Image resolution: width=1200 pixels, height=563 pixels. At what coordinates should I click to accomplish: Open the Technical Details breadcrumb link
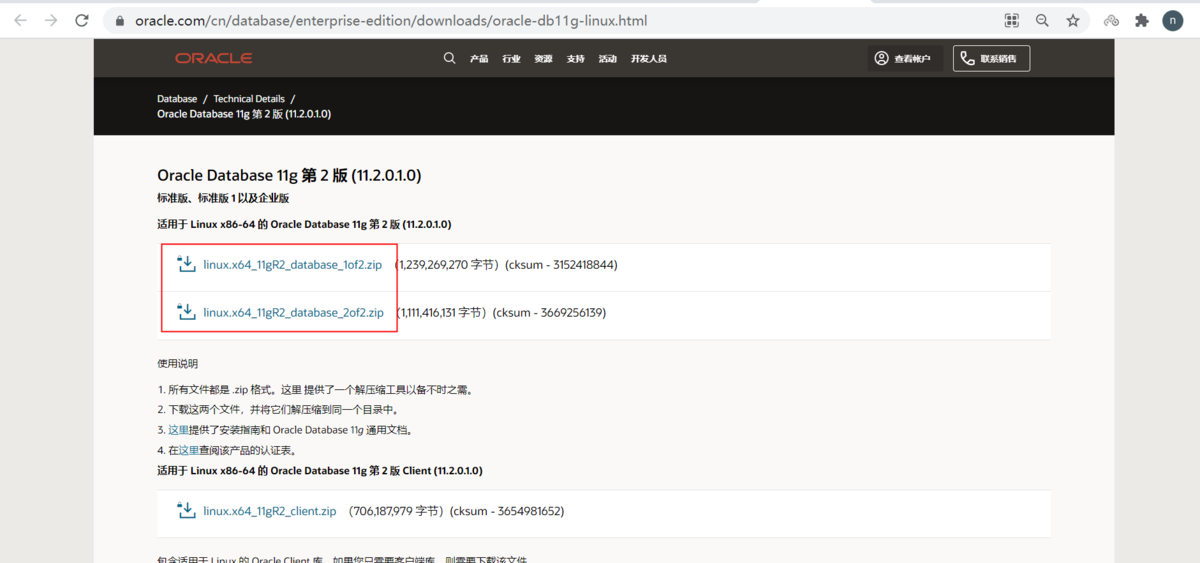(x=249, y=99)
